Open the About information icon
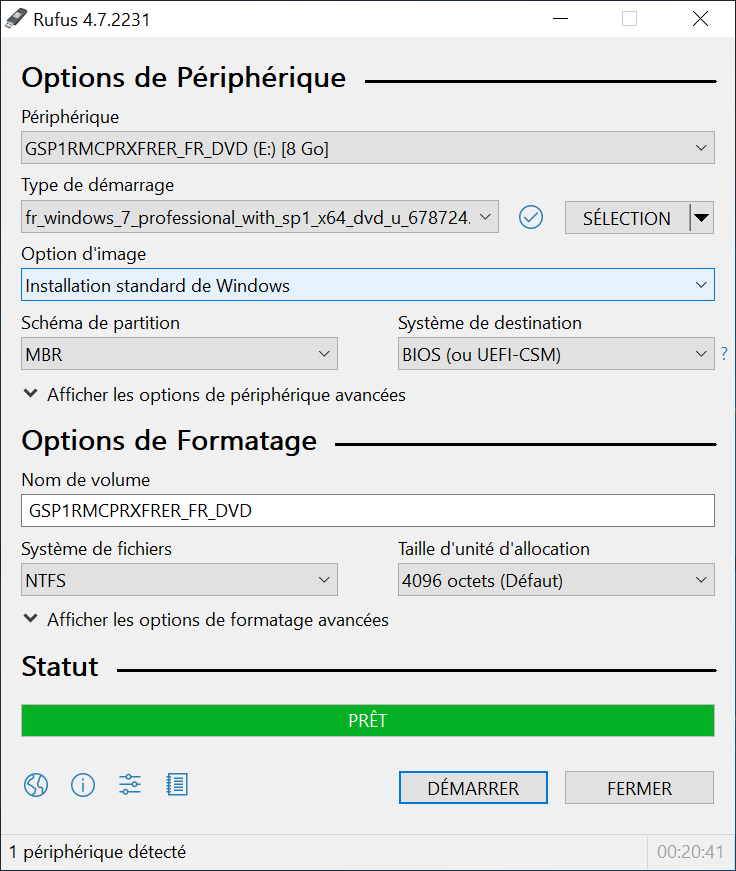 coord(83,785)
